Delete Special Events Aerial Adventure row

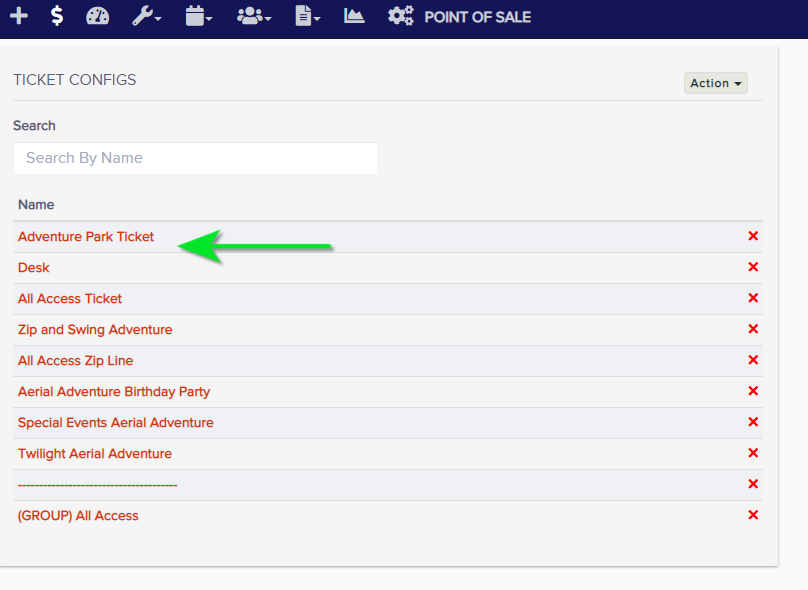[753, 422]
